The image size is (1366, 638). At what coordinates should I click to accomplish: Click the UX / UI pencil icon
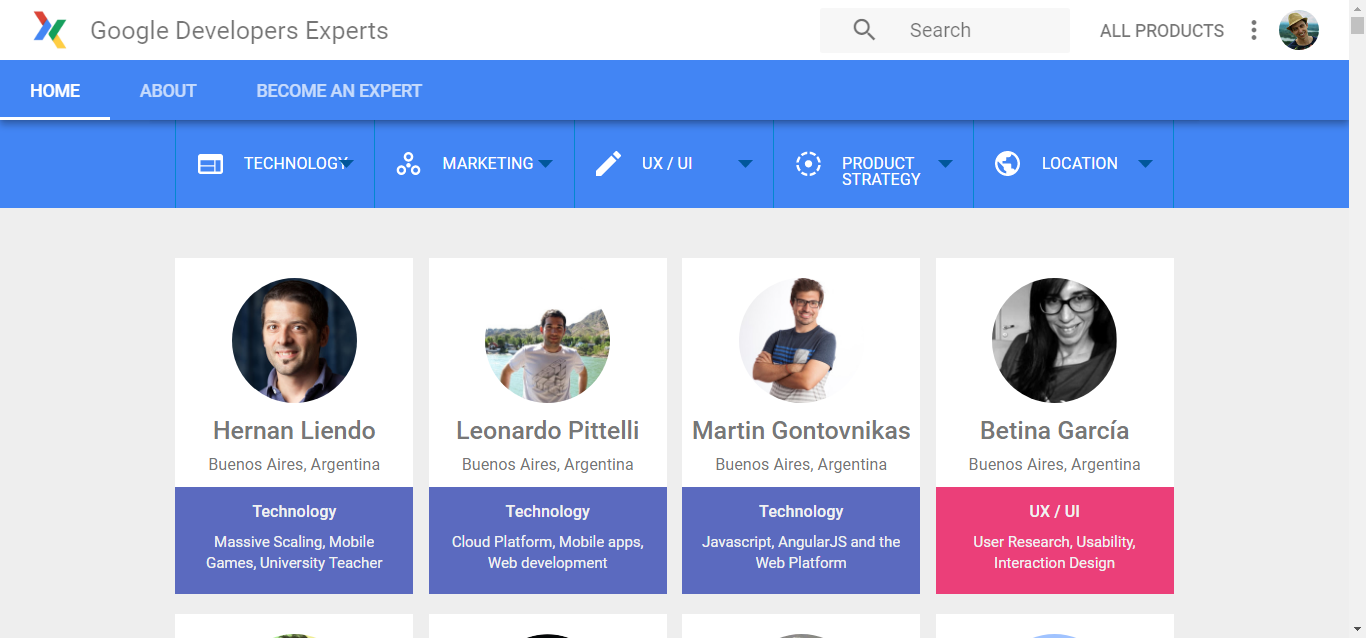[x=608, y=164]
